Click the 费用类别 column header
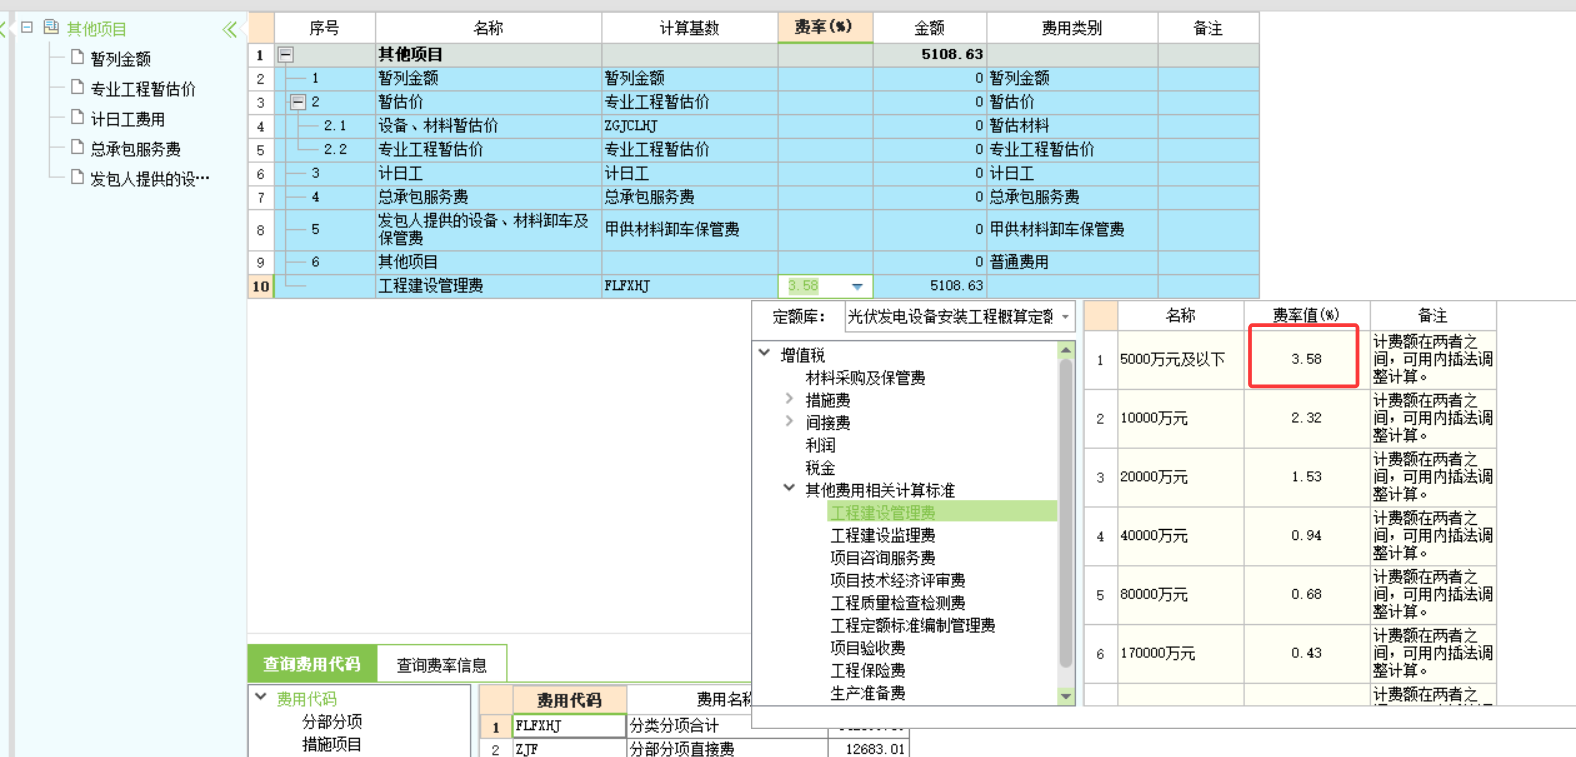This screenshot has width=1576, height=757. pos(1072,28)
